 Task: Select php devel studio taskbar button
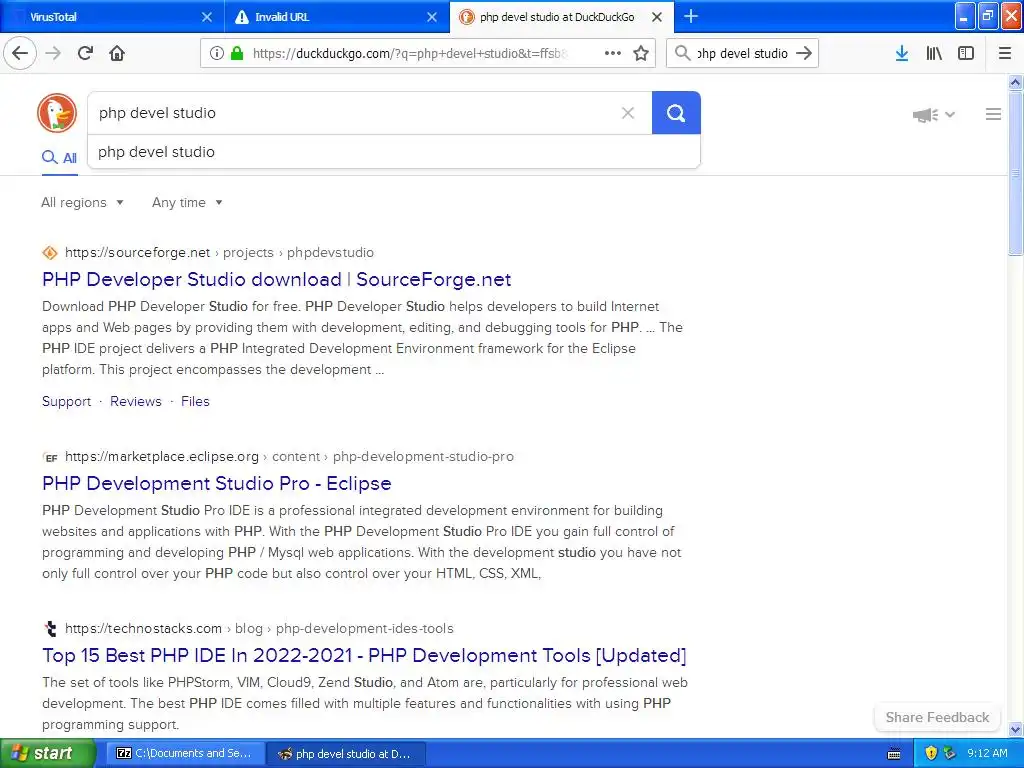(x=346, y=754)
